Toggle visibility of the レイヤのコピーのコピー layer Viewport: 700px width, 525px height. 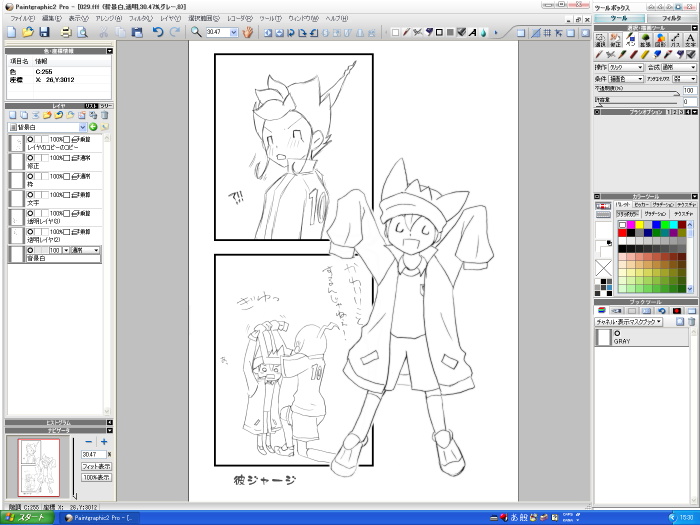pos(30,139)
